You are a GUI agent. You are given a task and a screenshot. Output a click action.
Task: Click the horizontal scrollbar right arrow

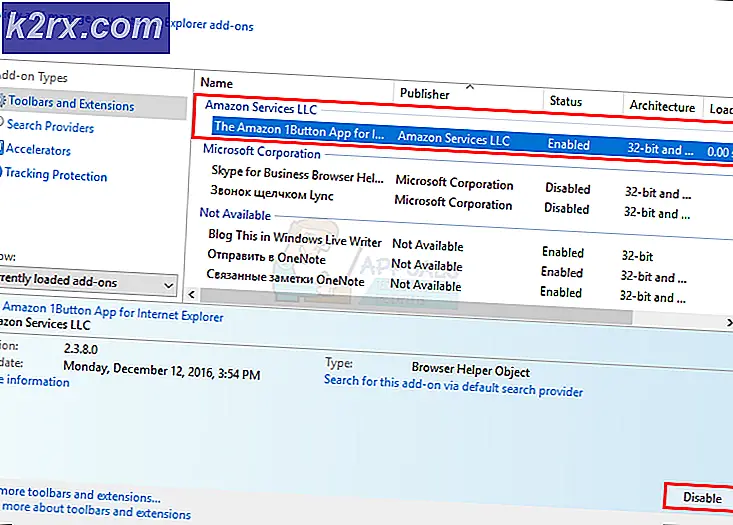[729, 323]
